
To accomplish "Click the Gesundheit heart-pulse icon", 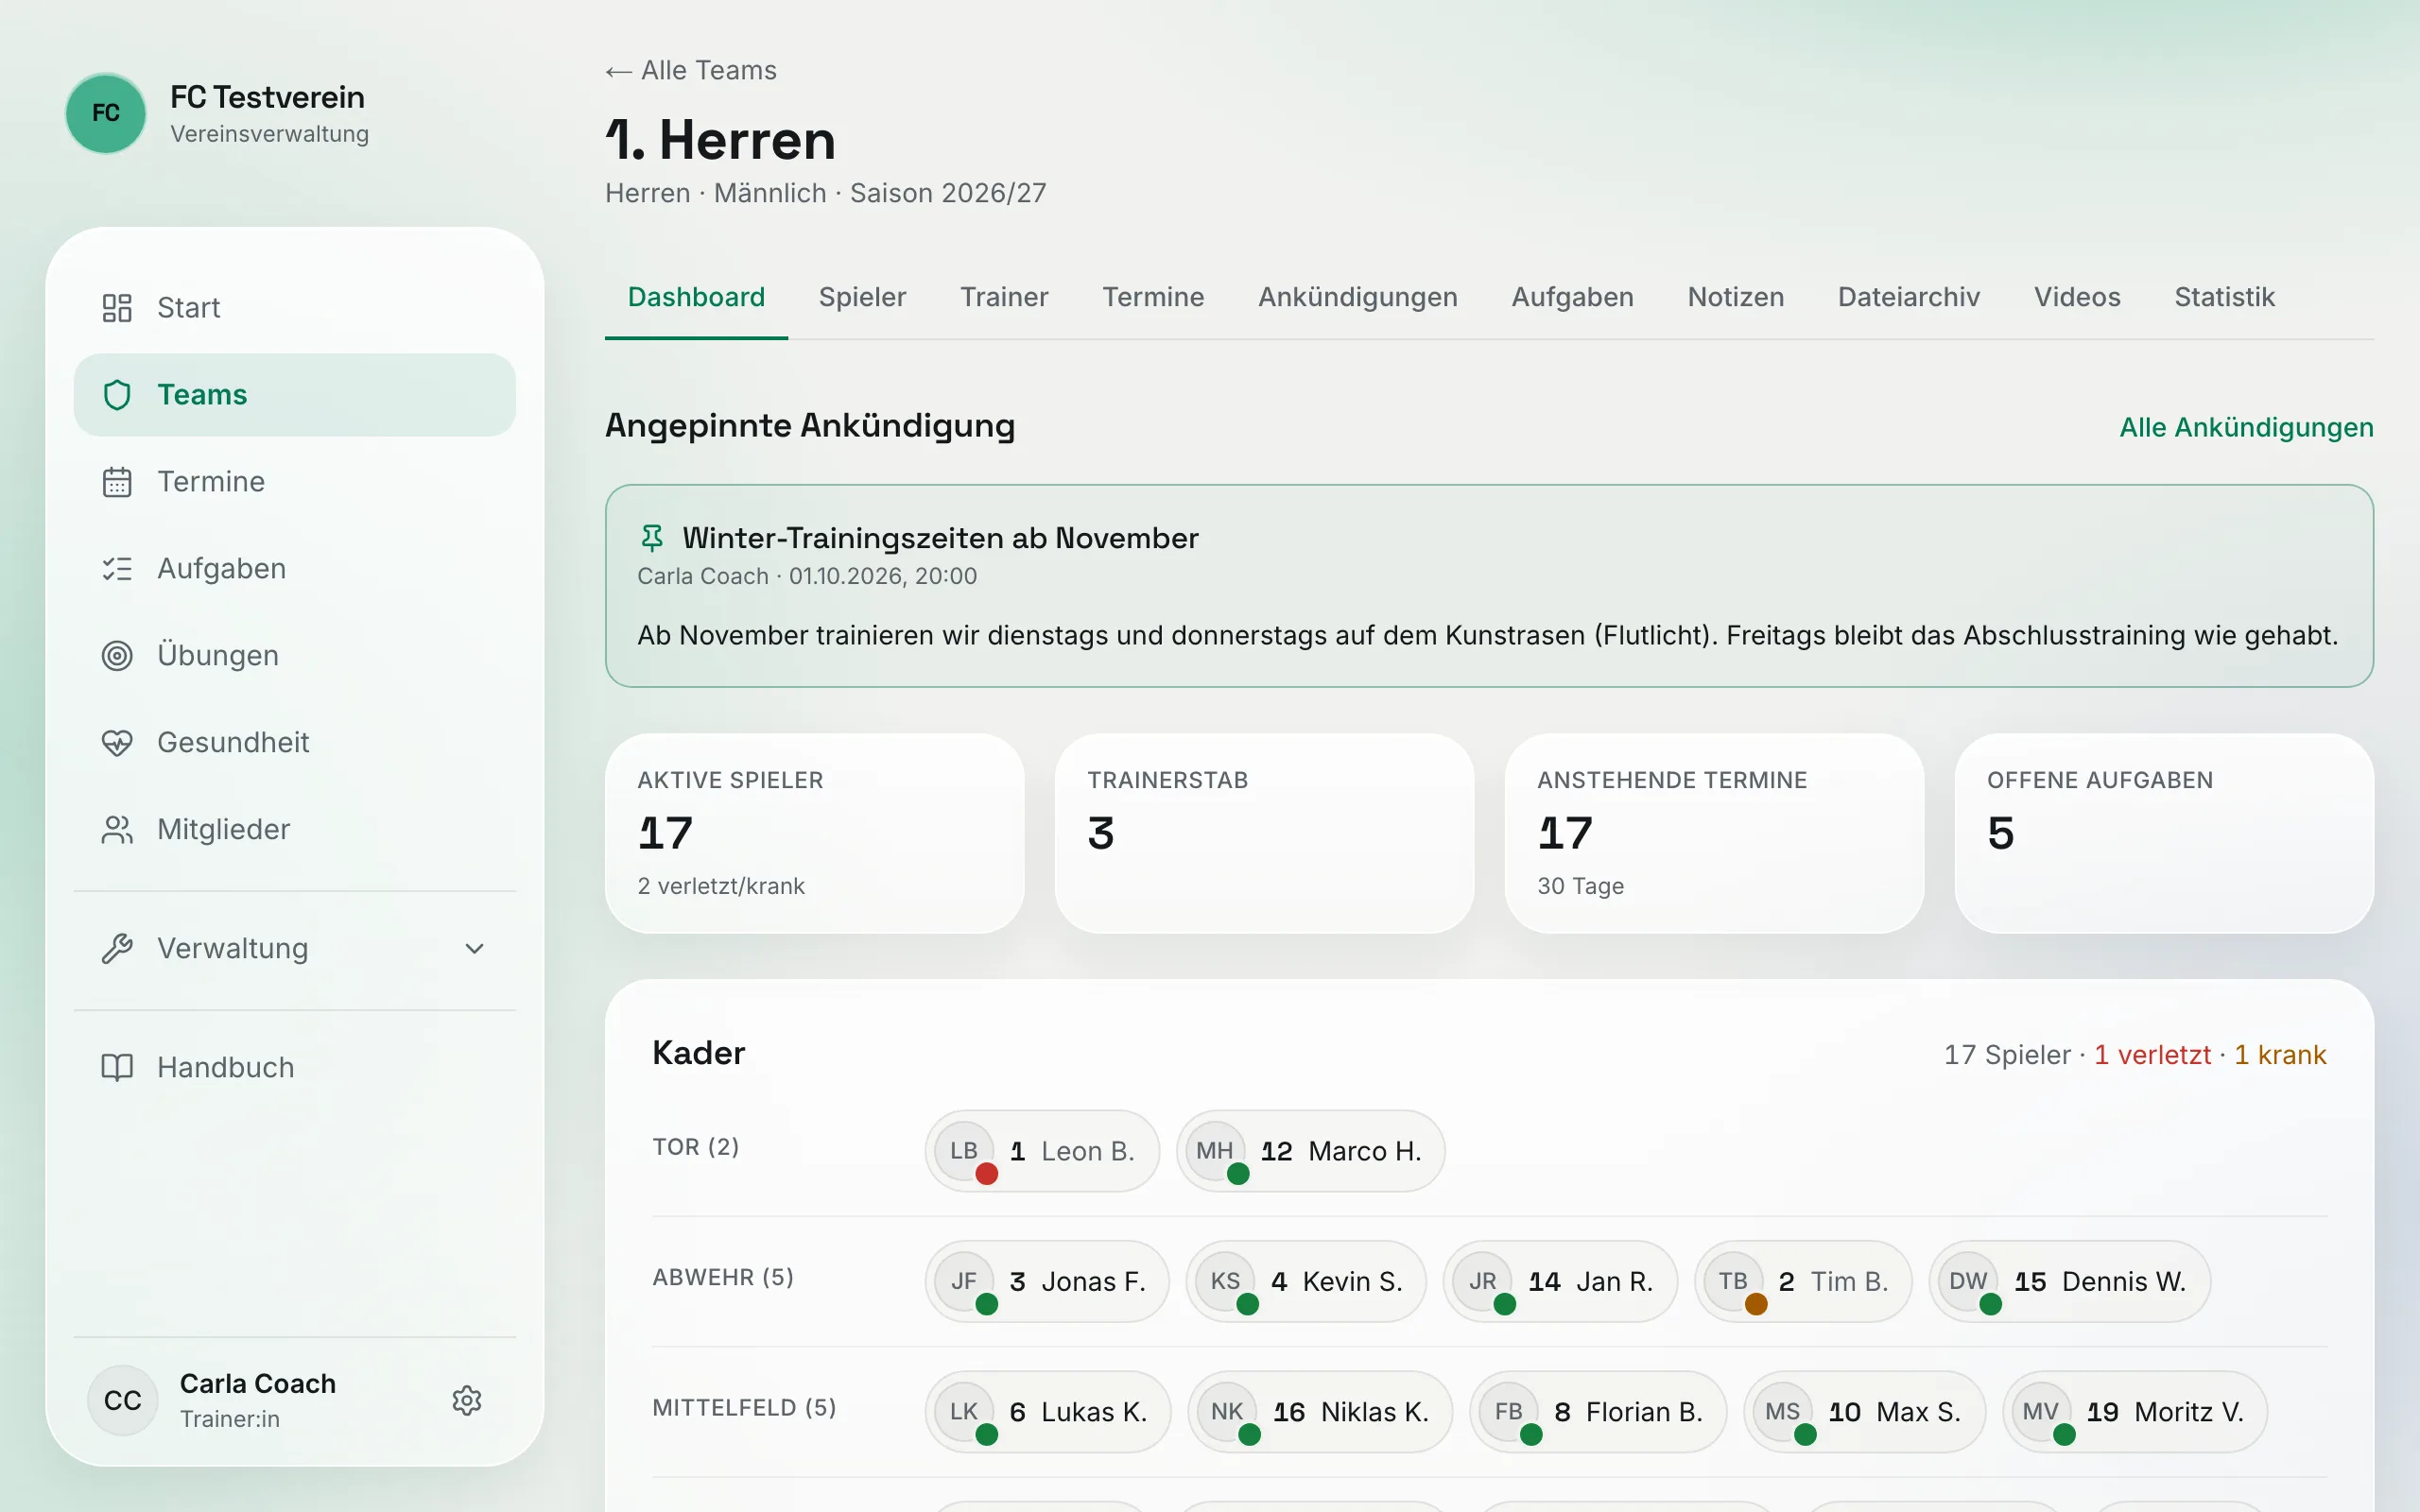I will click(x=117, y=743).
